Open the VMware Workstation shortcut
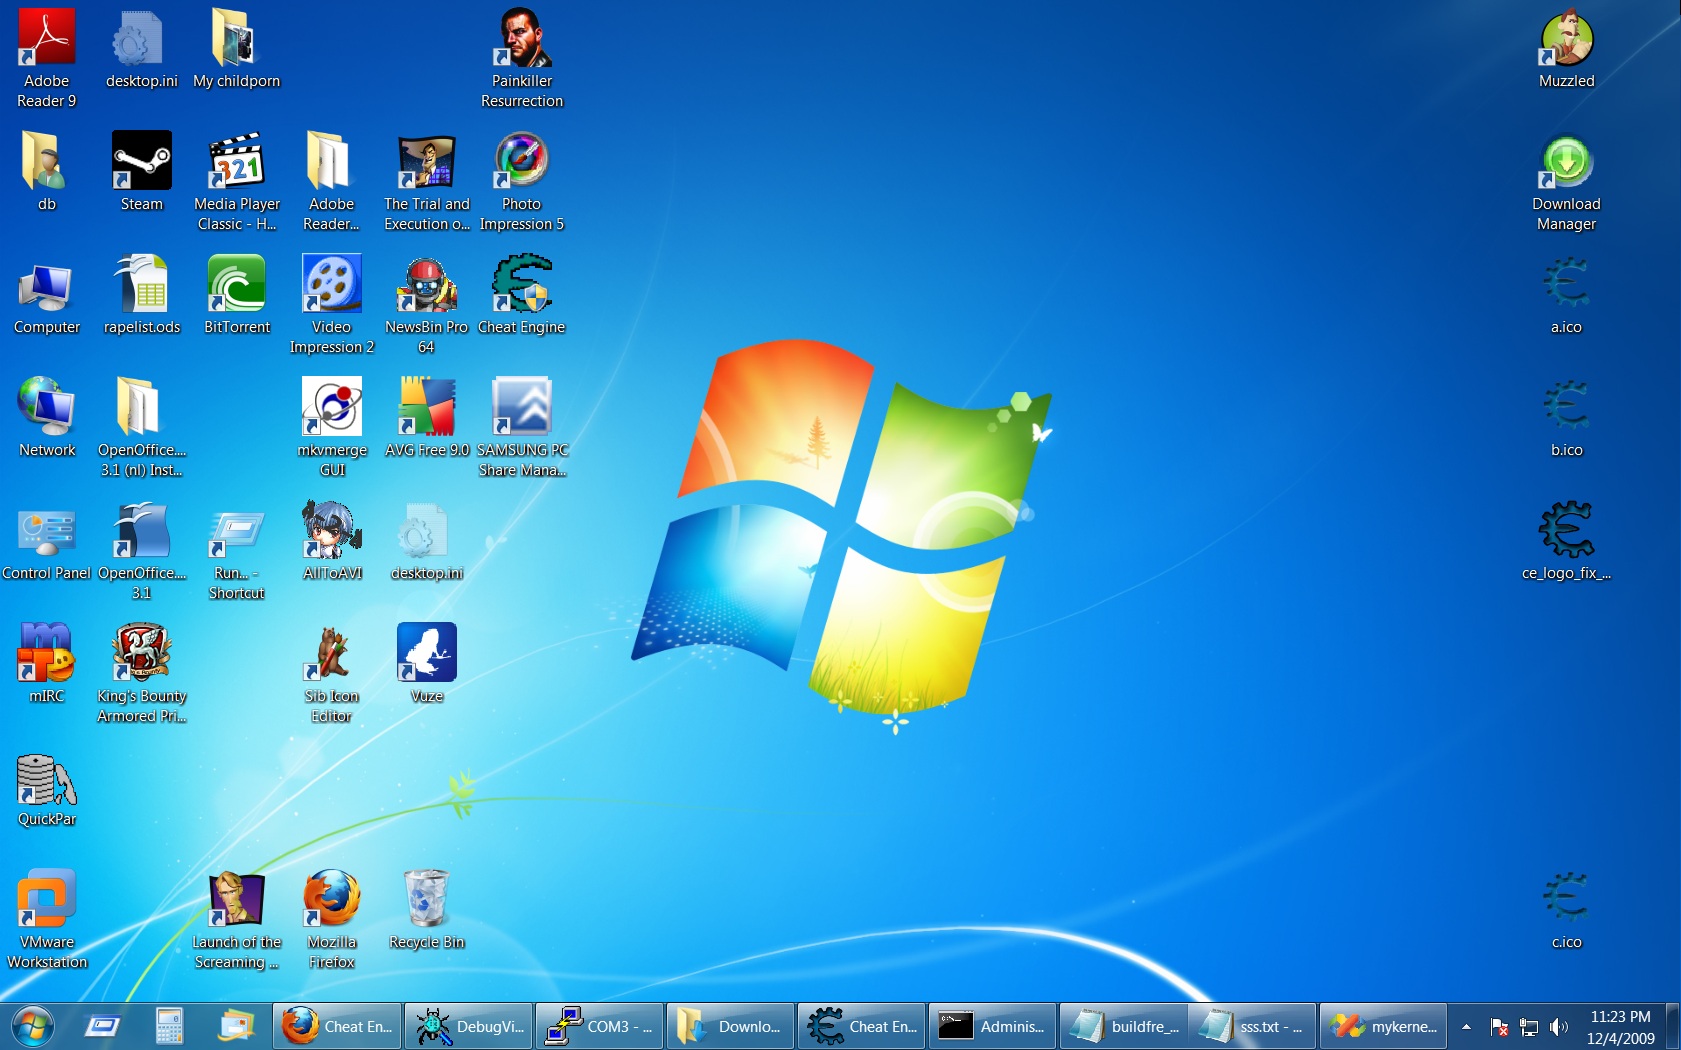Screen dimensions: 1681x1050 point(47,920)
